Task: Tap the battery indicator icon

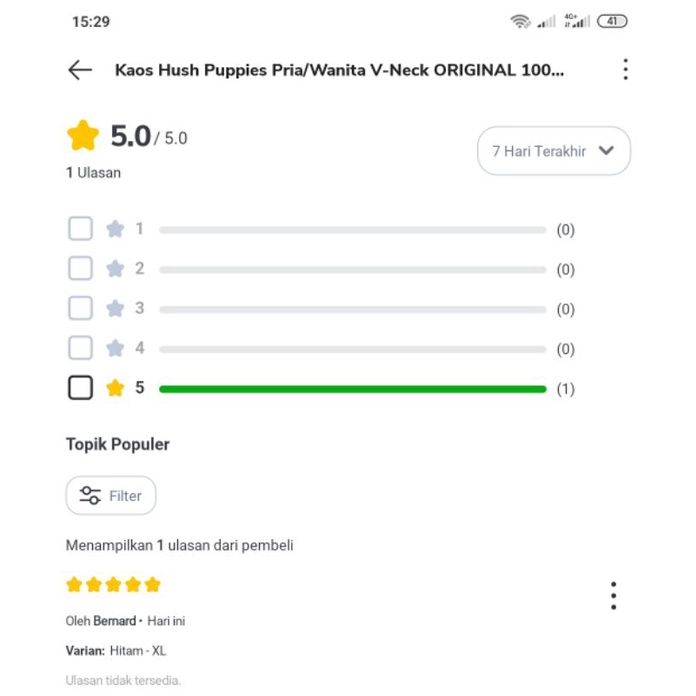Action: (x=612, y=21)
